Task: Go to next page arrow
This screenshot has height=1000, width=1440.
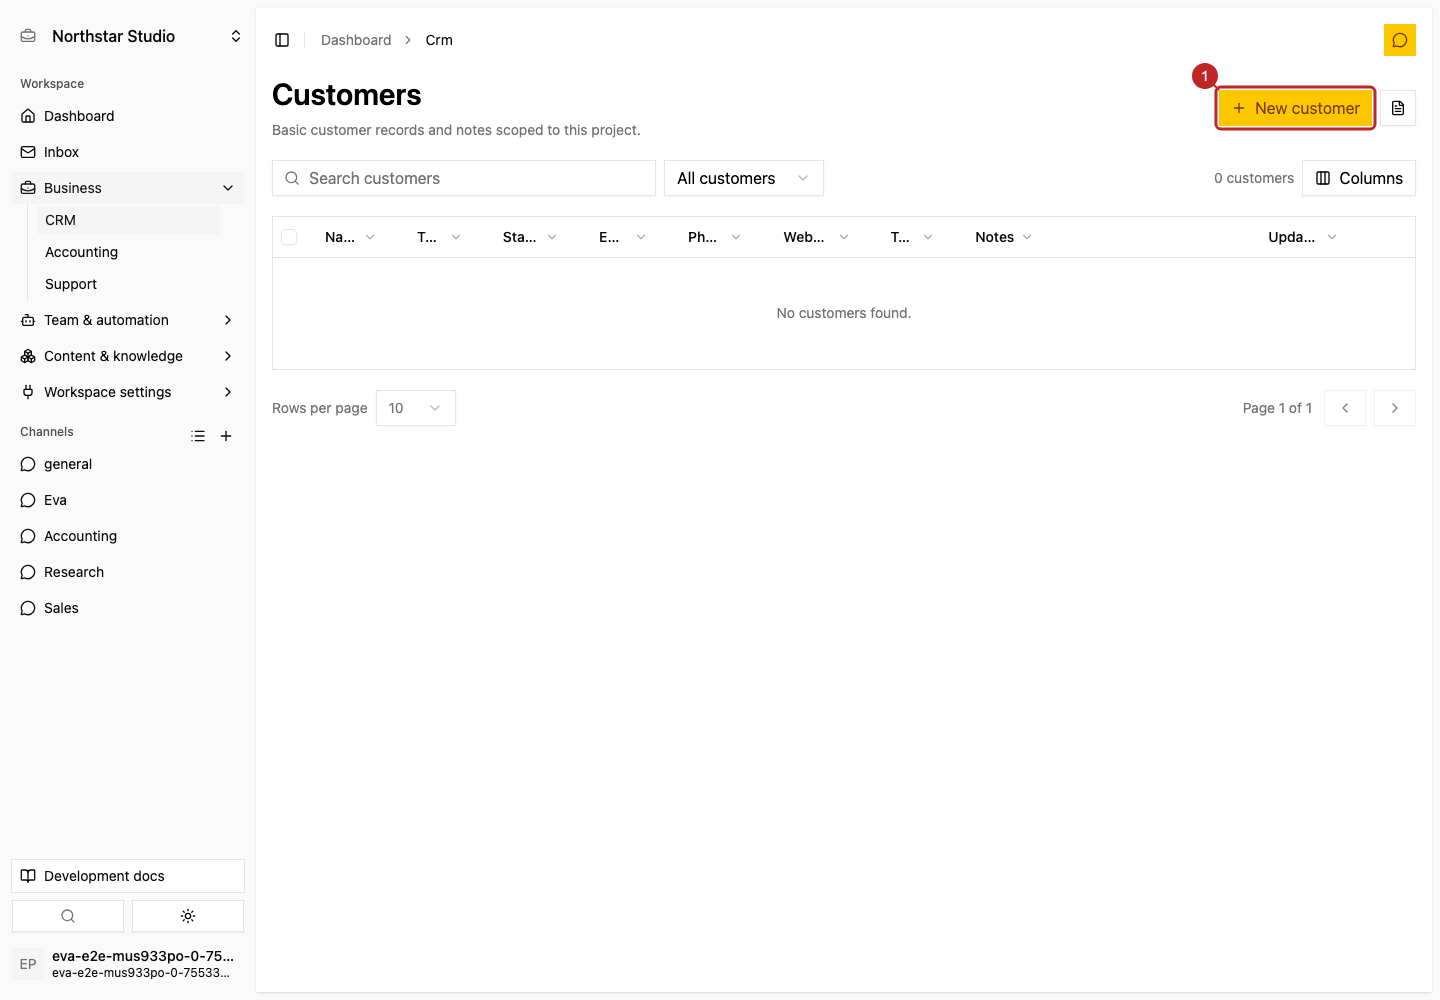Action: click(1395, 408)
